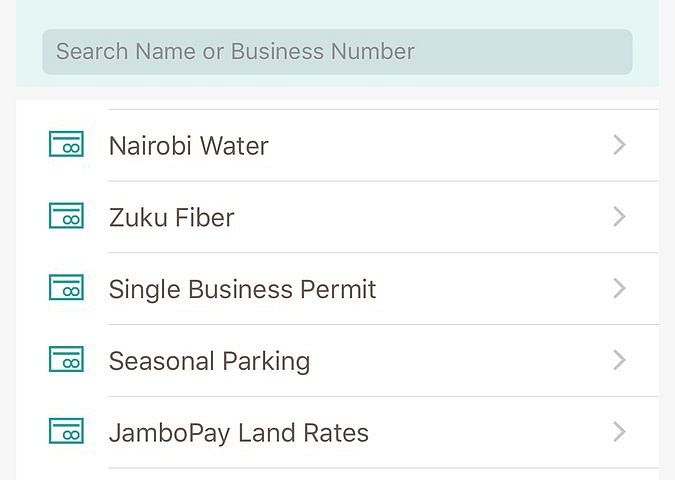This screenshot has width=675, height=480.
Task: Expand Nairobi Water via its chevron arrow
Action: [x=619, y=145]
